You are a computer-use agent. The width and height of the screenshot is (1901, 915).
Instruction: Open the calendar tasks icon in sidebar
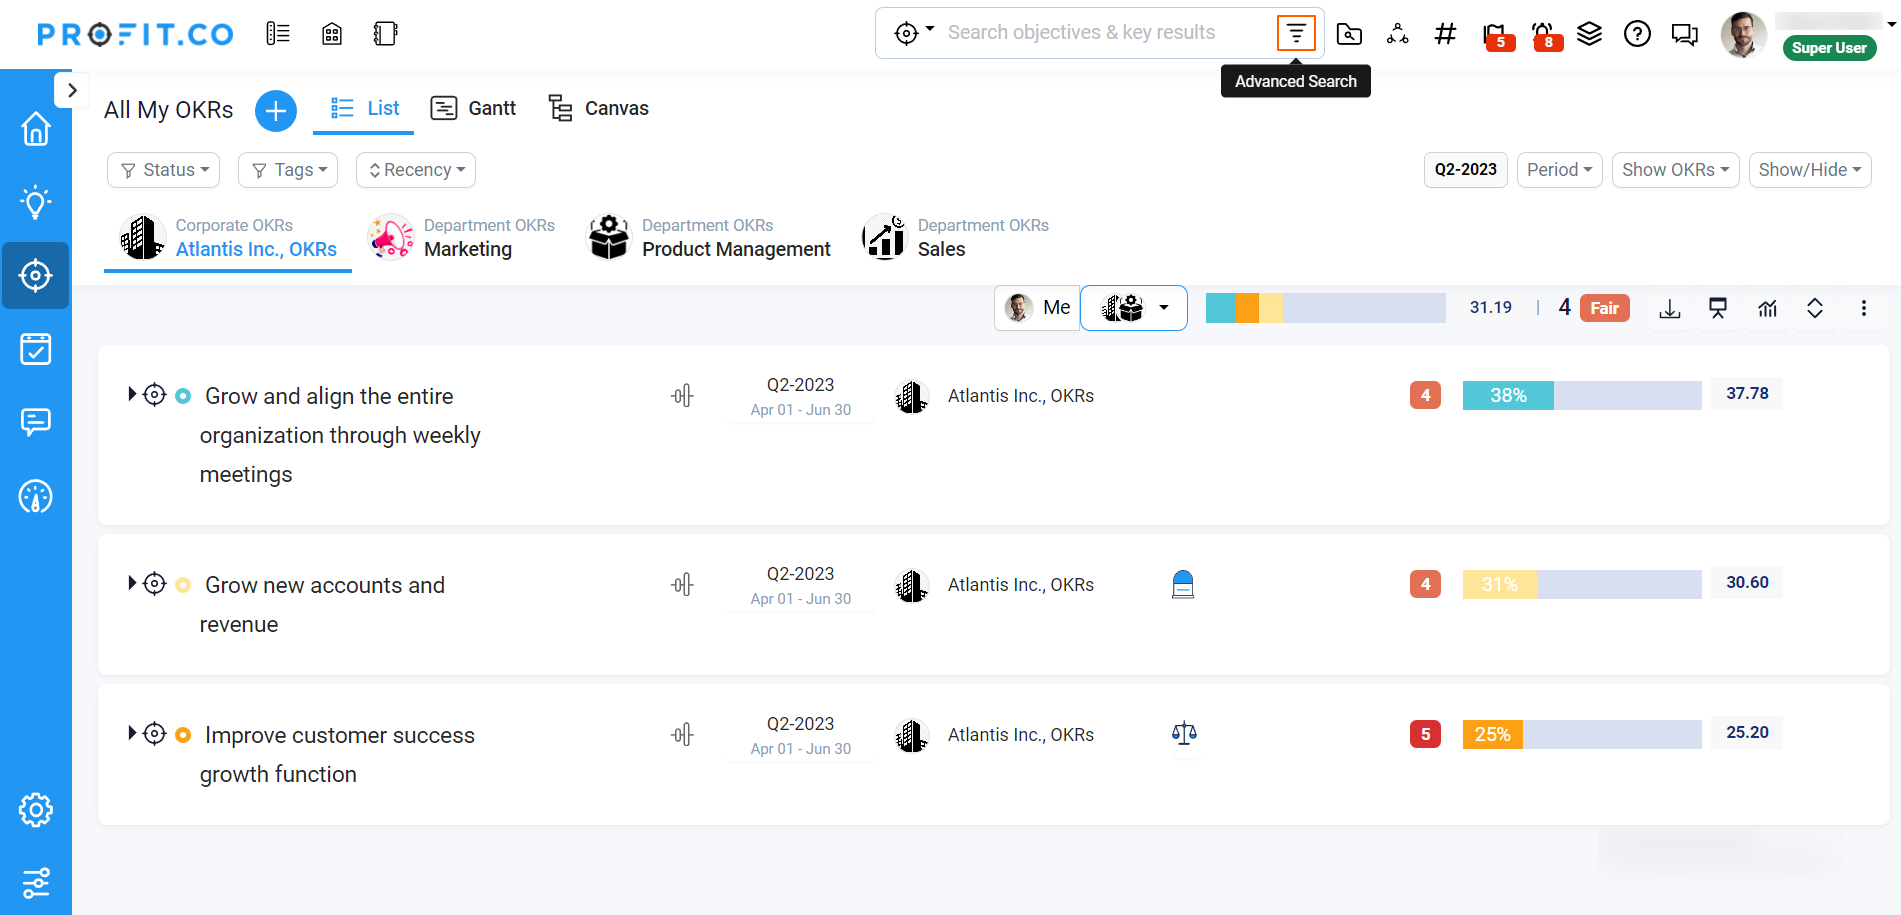point(36,349)
